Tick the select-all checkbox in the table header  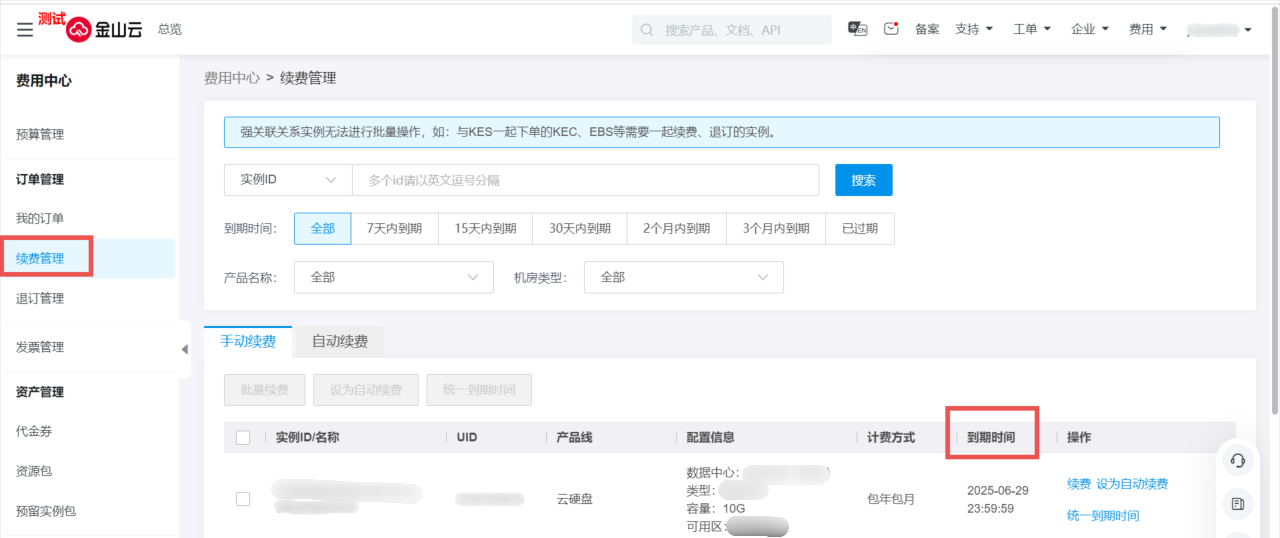(x=243, y=437)
